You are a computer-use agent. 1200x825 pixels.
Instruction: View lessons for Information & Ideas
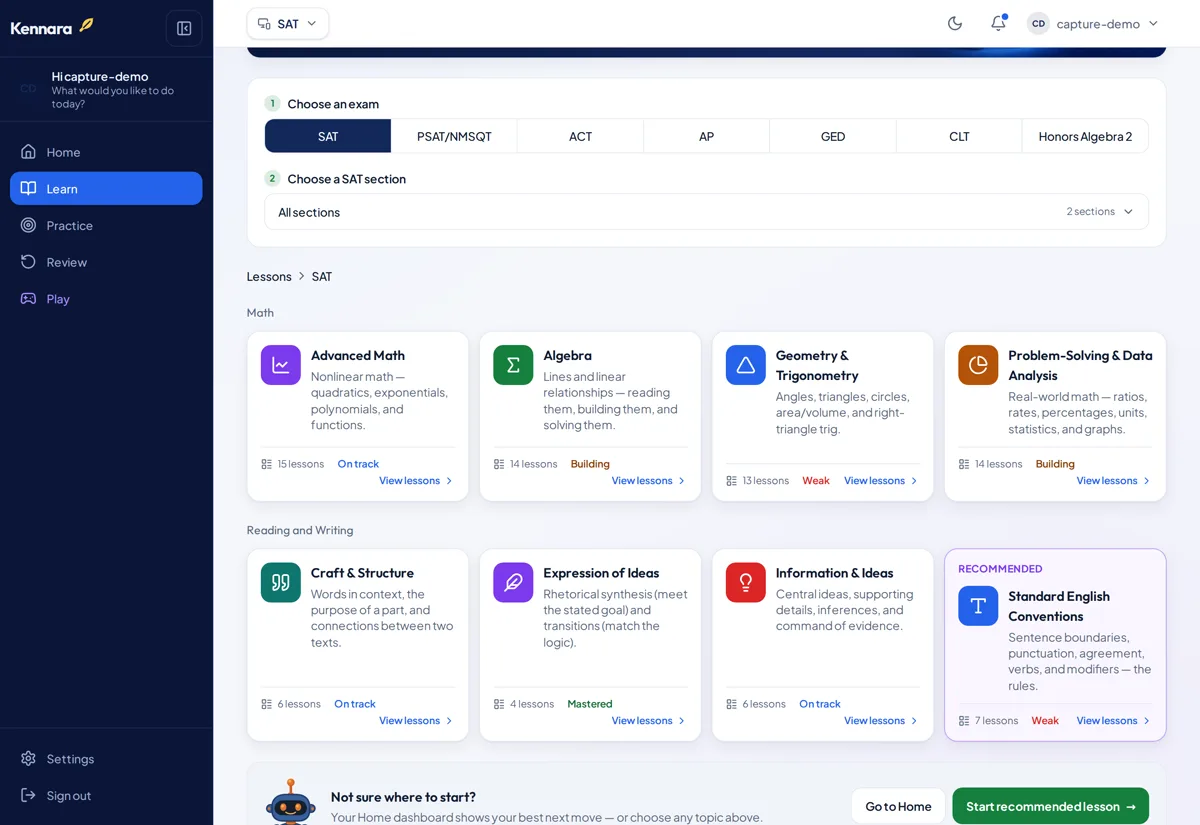(x=881, y=721)
